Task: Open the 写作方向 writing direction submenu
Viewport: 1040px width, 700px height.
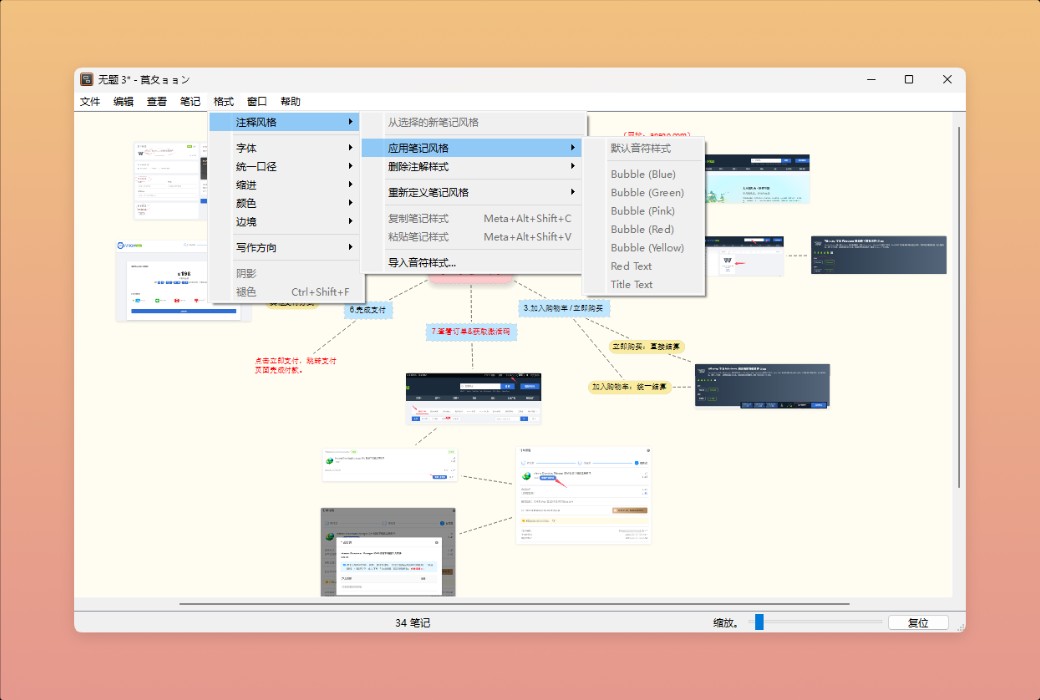Action: tap(252, 246)
